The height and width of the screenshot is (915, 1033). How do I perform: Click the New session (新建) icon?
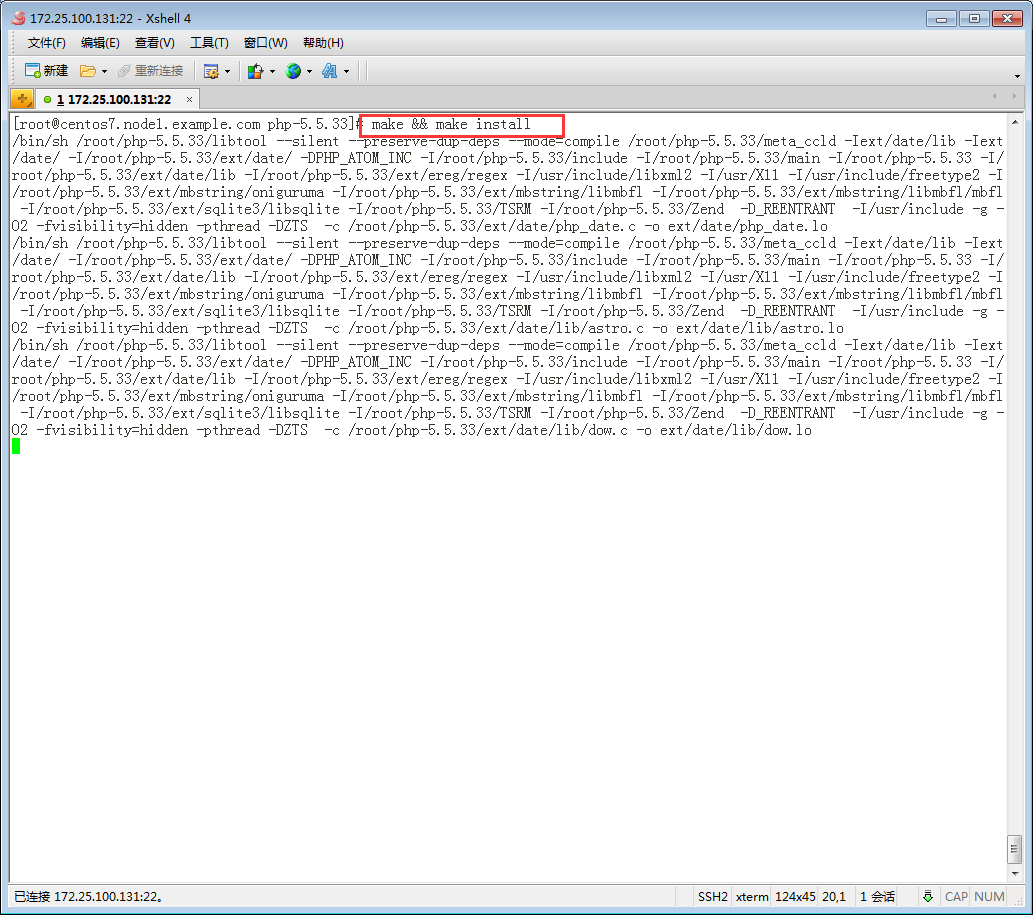(45, 71)
